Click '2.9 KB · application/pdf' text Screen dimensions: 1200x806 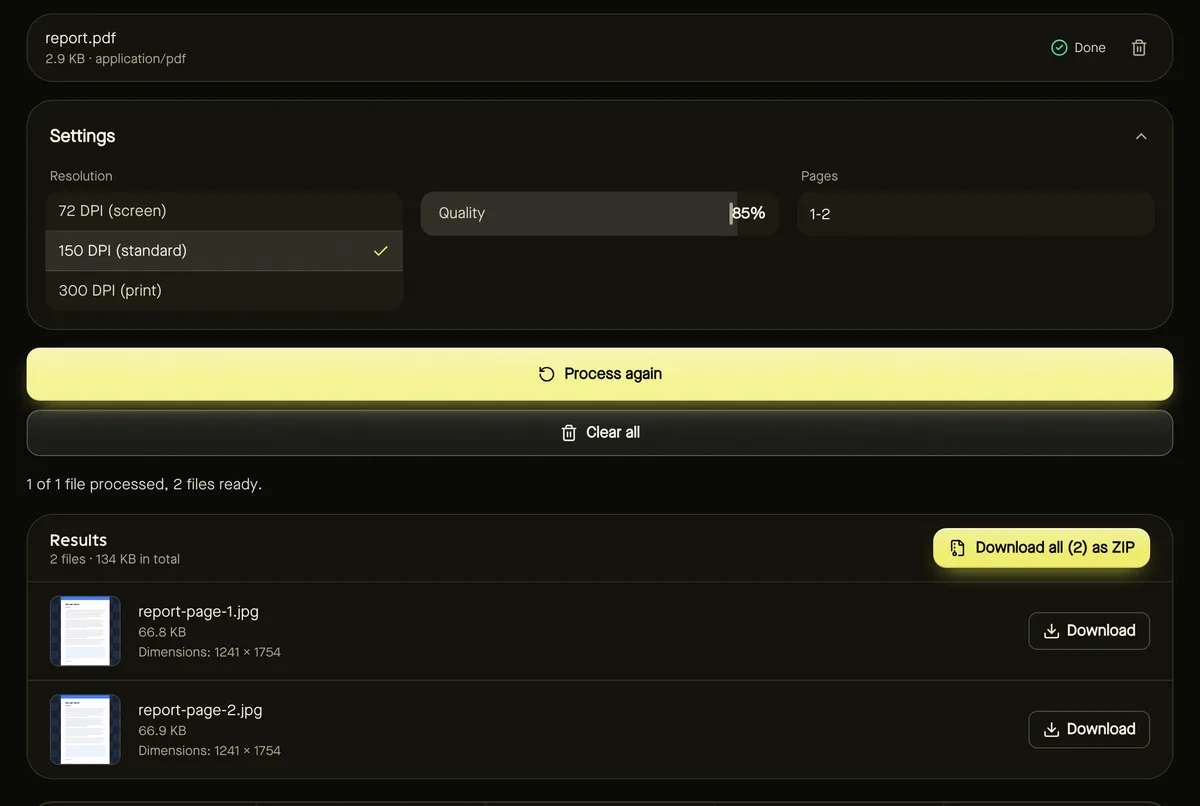tap(115, 59)
